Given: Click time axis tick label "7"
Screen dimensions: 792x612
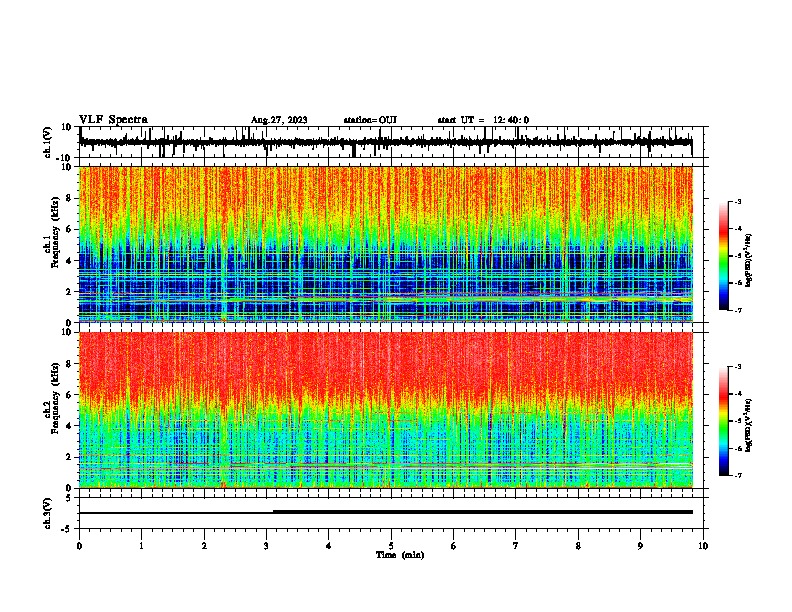Looking at the screenshot, I should coord(516,546).
